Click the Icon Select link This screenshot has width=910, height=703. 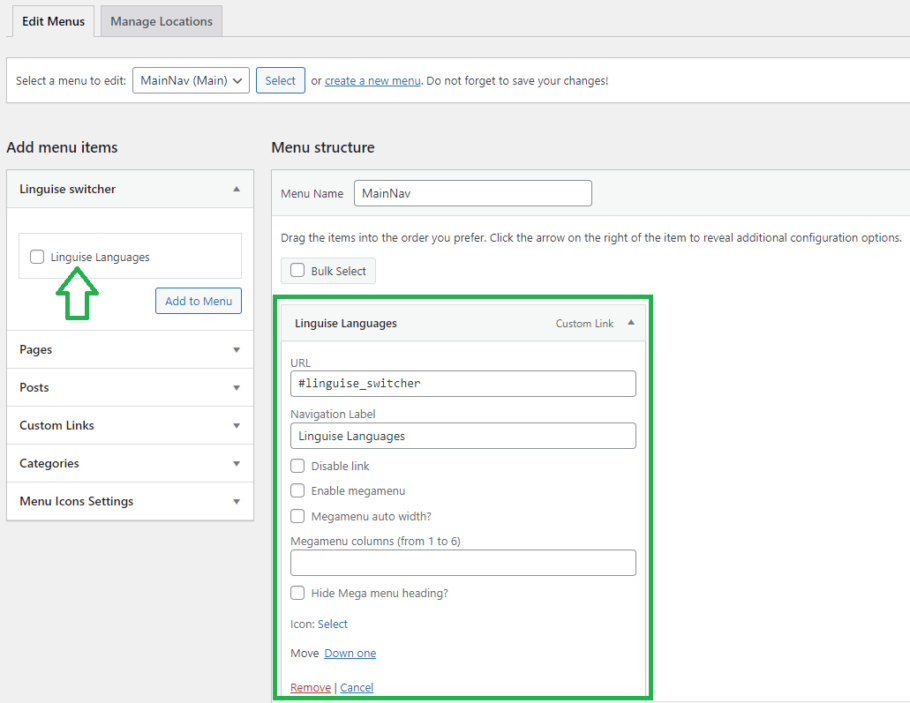point(333,624)
